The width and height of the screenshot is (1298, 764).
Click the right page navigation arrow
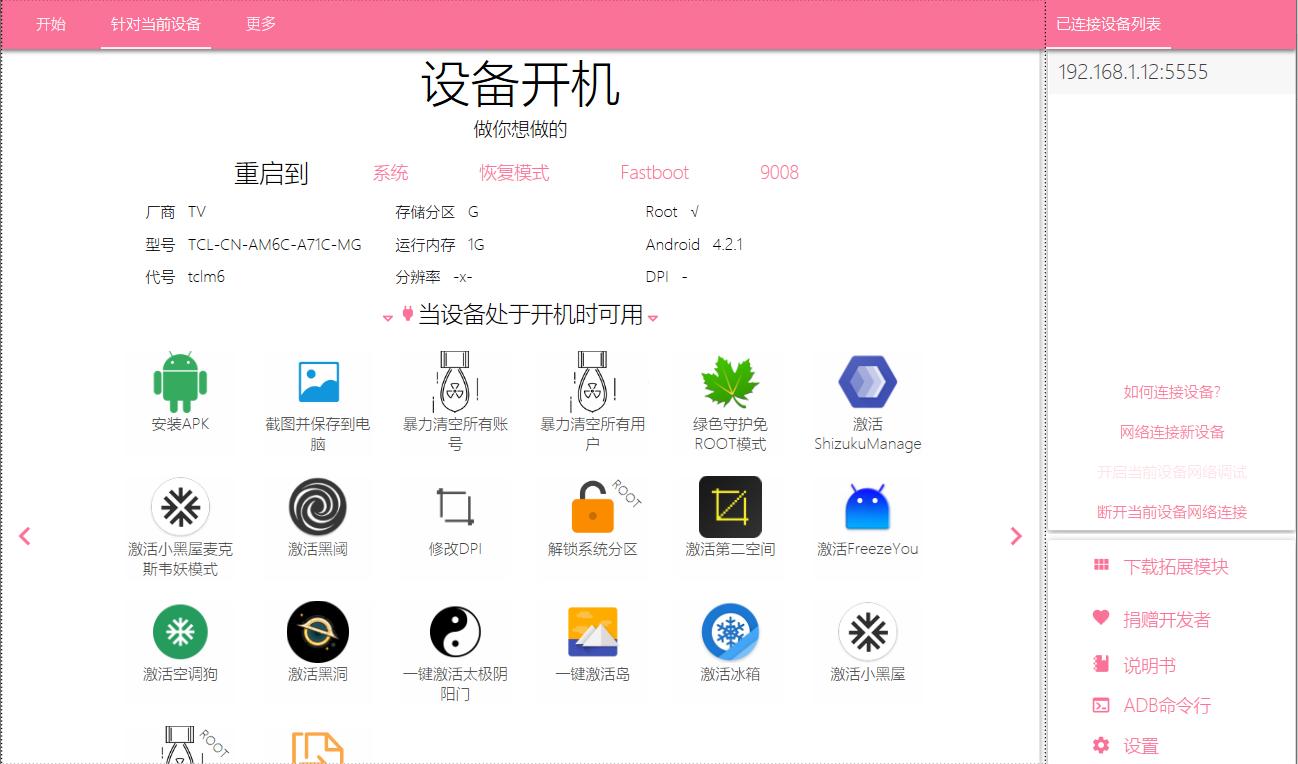point(1017,536)
